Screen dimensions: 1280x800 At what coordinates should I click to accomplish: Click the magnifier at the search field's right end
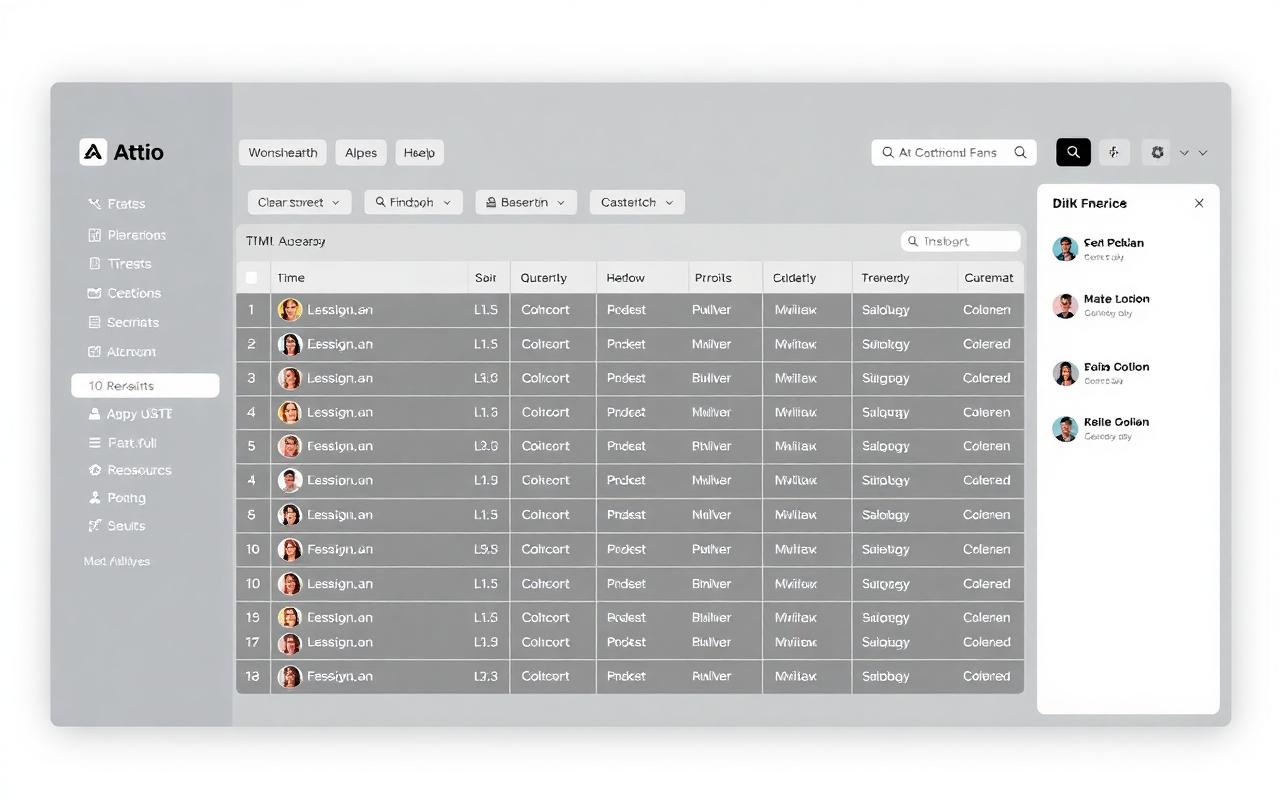point(1020,153)
